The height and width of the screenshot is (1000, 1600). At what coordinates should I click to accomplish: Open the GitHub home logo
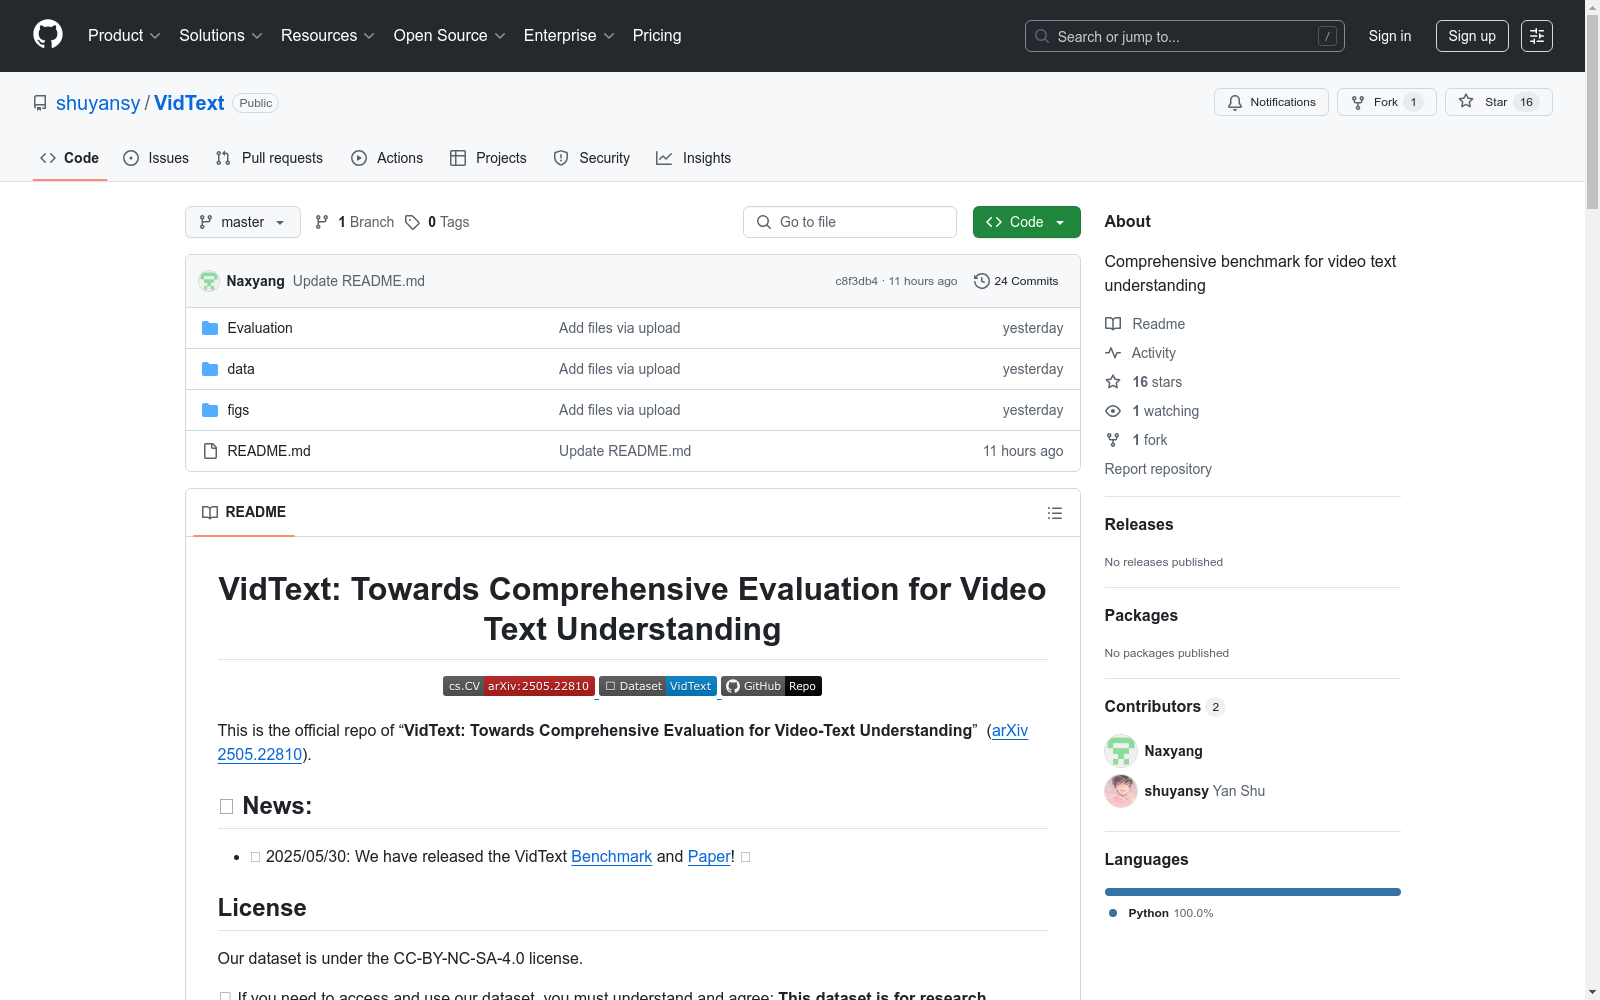coord(48,35)
